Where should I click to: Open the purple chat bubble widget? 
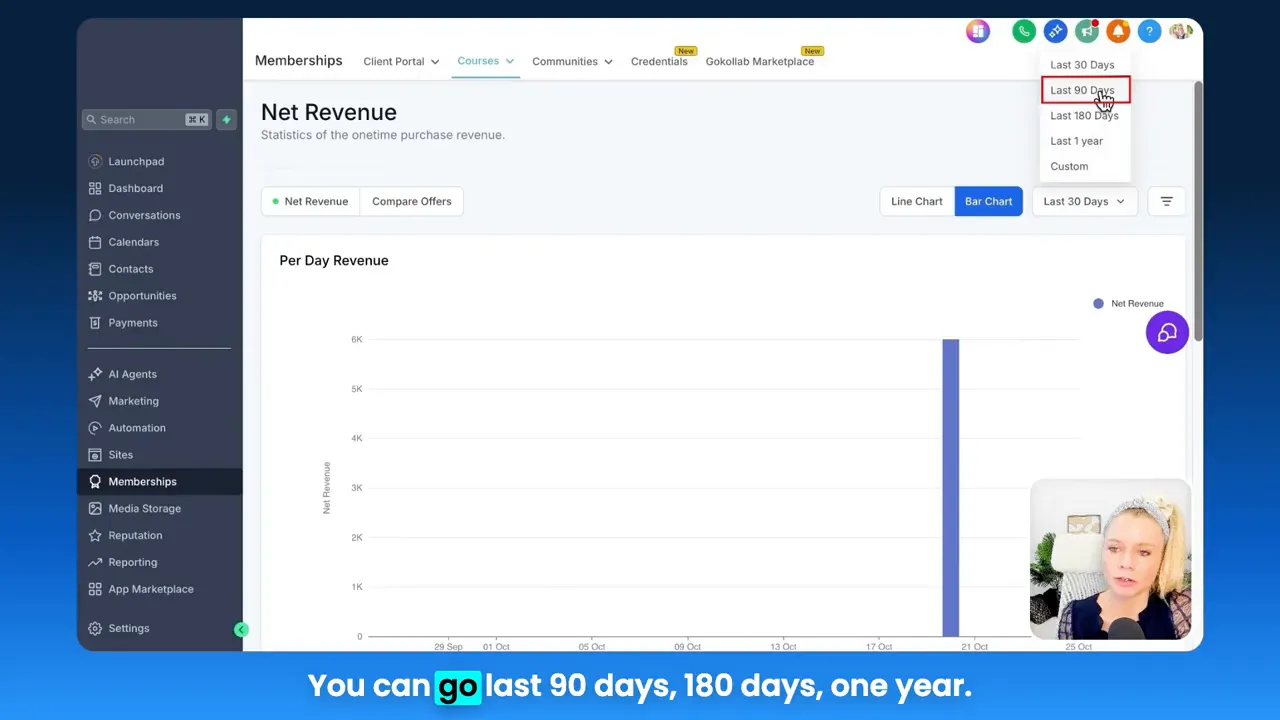(x=1167, y=332)
